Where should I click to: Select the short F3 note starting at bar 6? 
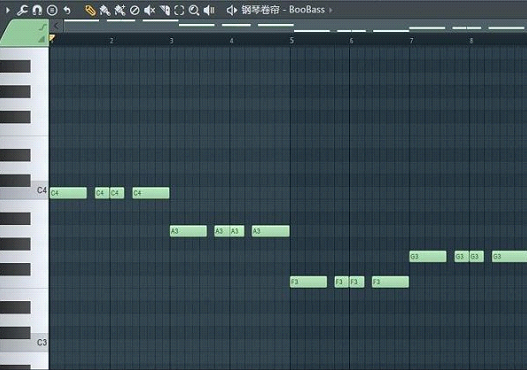click(x=357, y=282)
